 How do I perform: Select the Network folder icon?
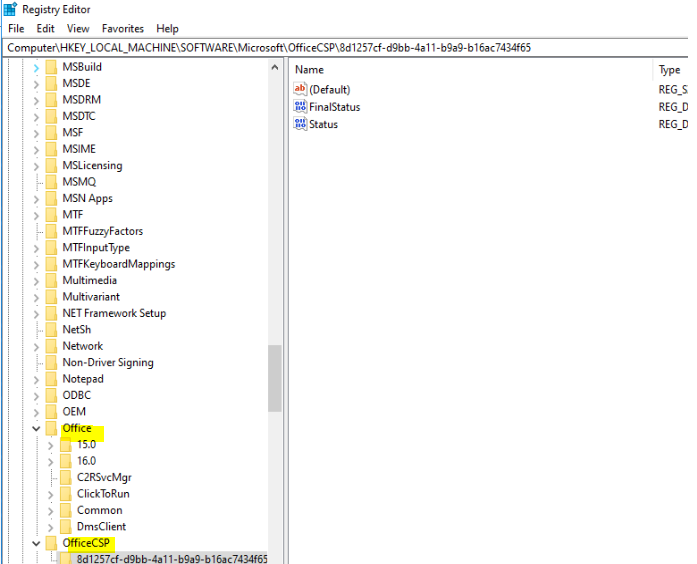point(52,346)
